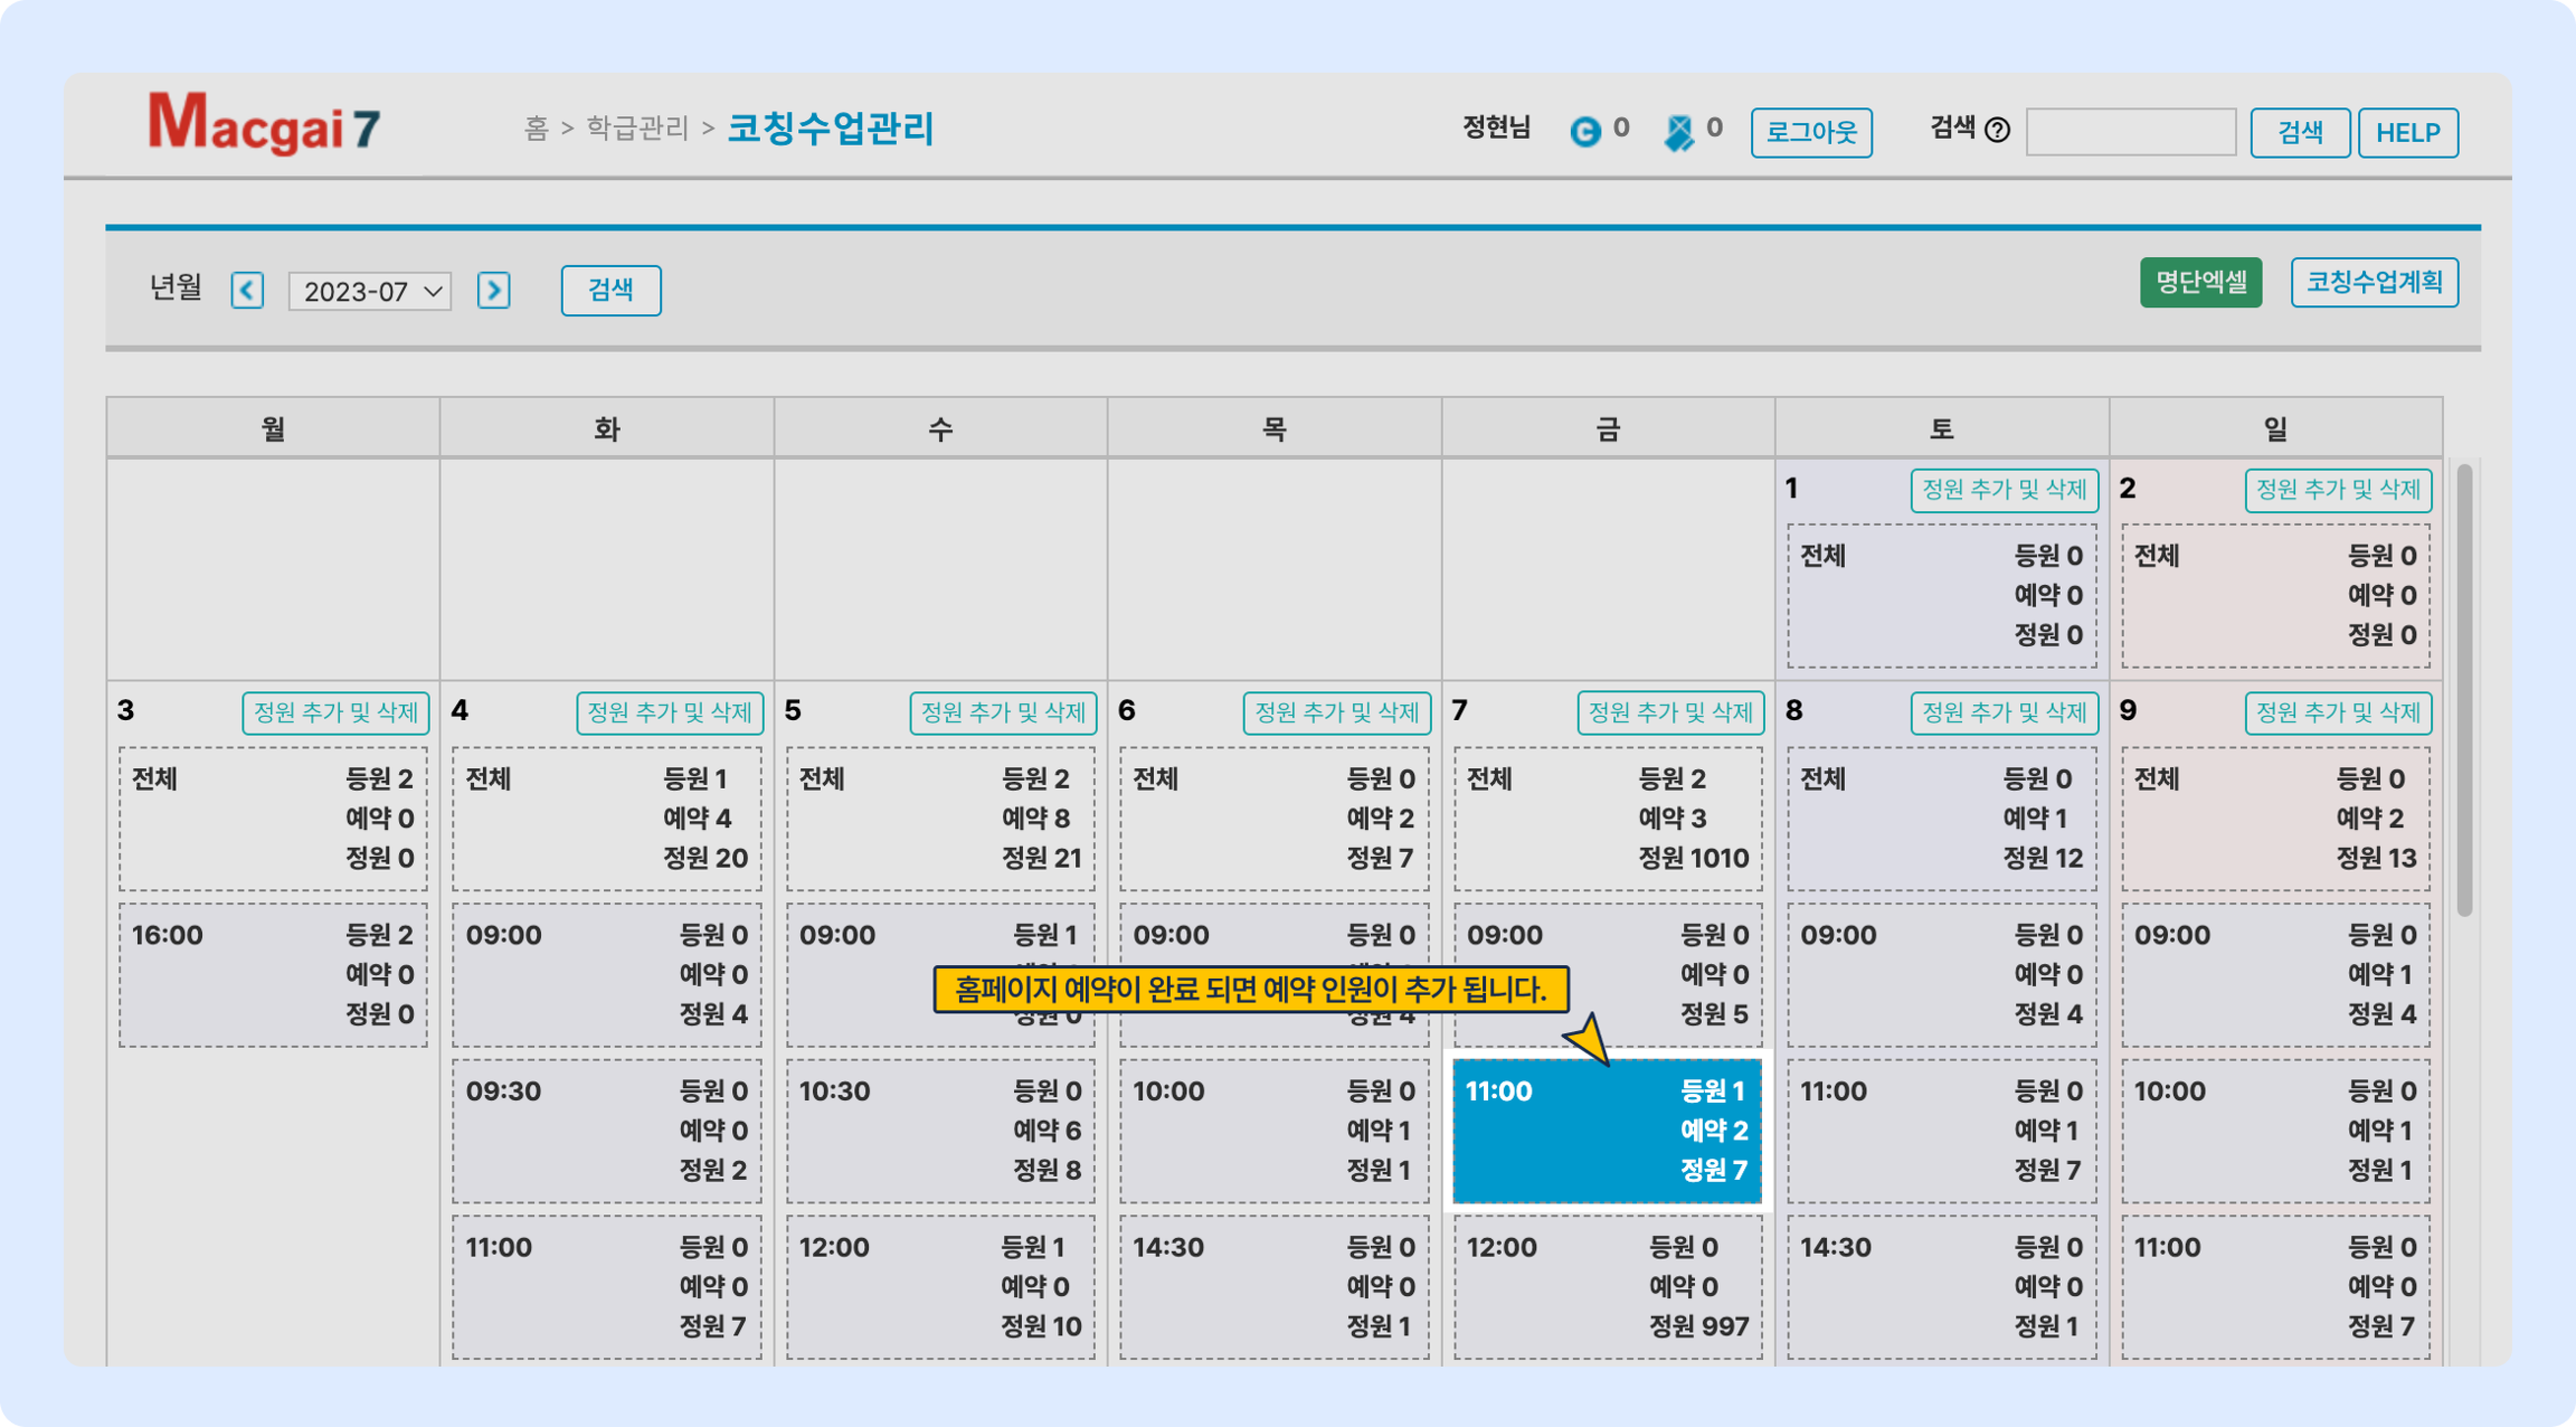Screen dimensions: 2576x1427
Task: Click the header search input field
Action: [2130, 132]
